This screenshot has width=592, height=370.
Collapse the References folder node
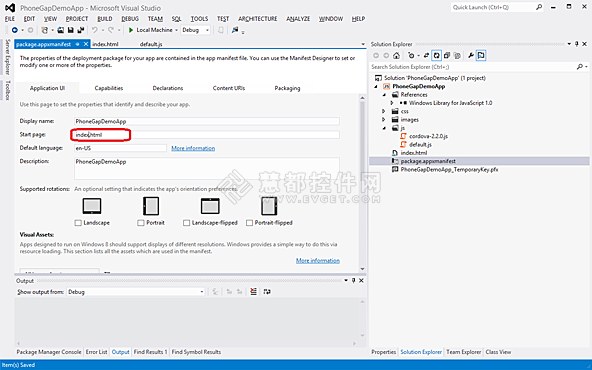(x=384, y=95)
